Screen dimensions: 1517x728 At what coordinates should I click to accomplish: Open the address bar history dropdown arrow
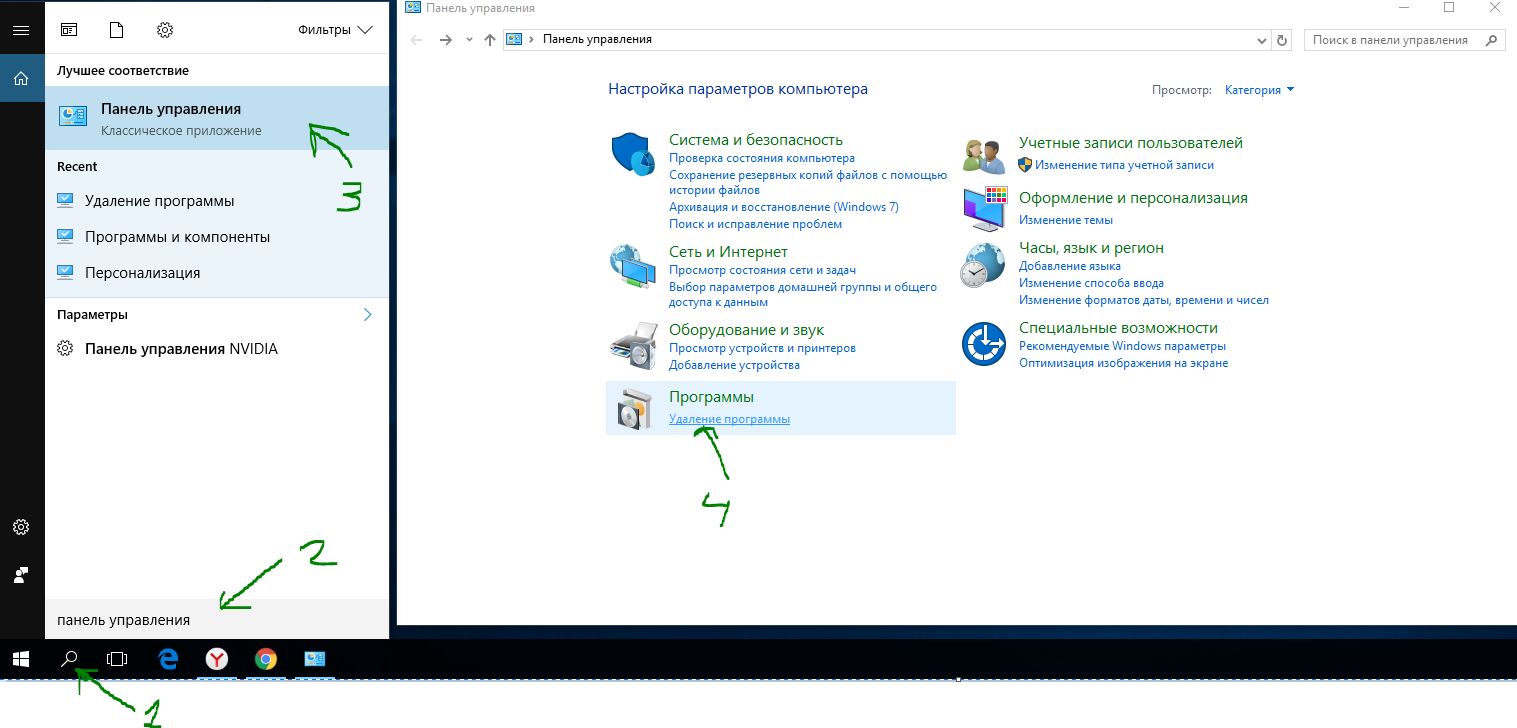point(1262,40)
